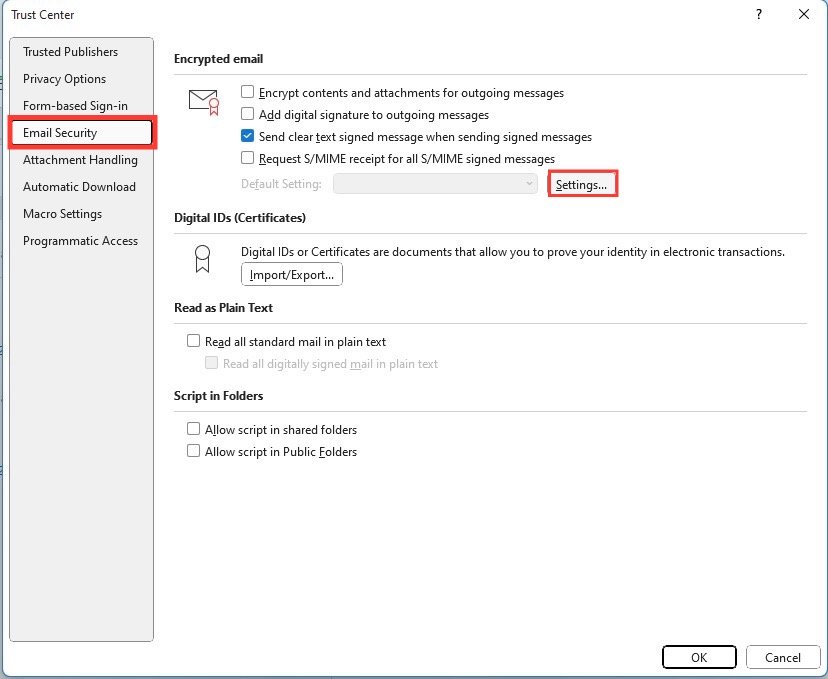Click the Digital IDs certificate ribbon icon
The image size is (828, 679).
[x=202, y=258]
